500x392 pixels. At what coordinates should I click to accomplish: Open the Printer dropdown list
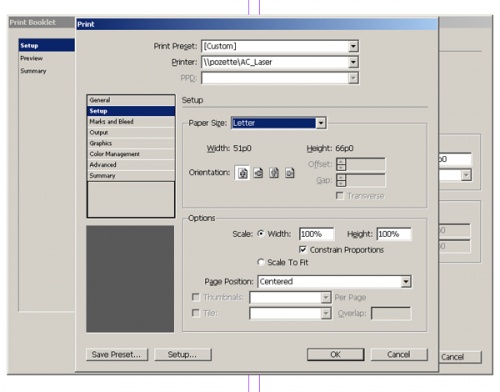coord(353,62)
